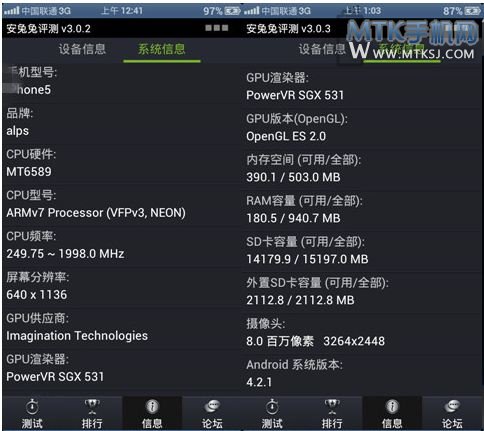Tap the 97% battery icon in status bar
The width and height of the screenshot is (484, 431).
[232, 11]
